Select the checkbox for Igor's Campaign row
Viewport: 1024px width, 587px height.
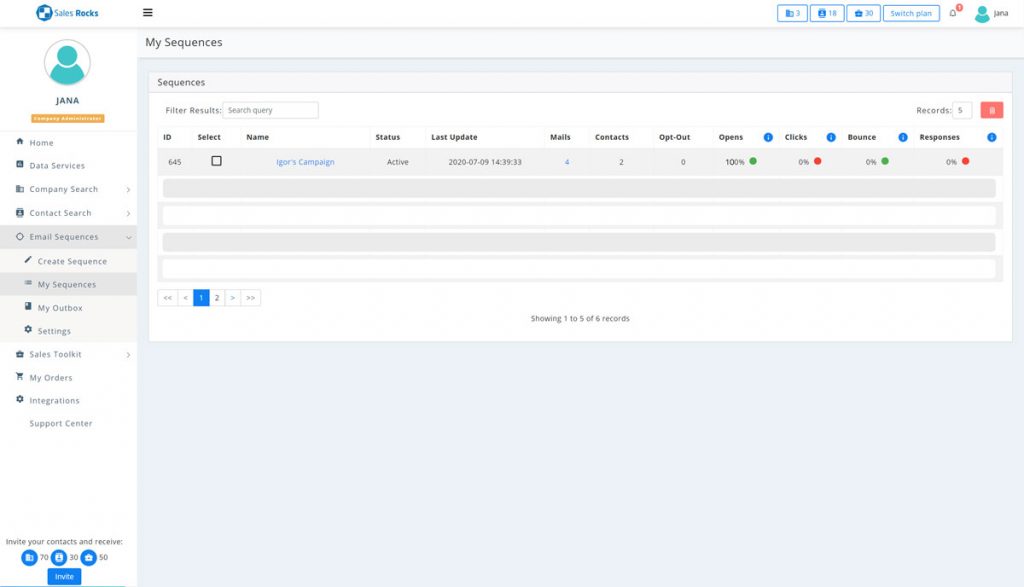pyautogui.click(x=216, y=161)
